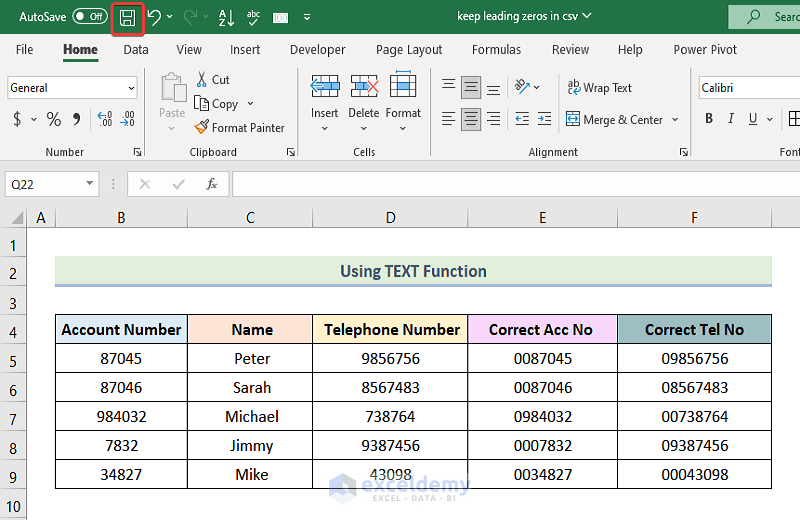The width and height of the screenshot is (800, 520).
Task: Click Increase Indent icon
Action: click(x=544, y=119)
